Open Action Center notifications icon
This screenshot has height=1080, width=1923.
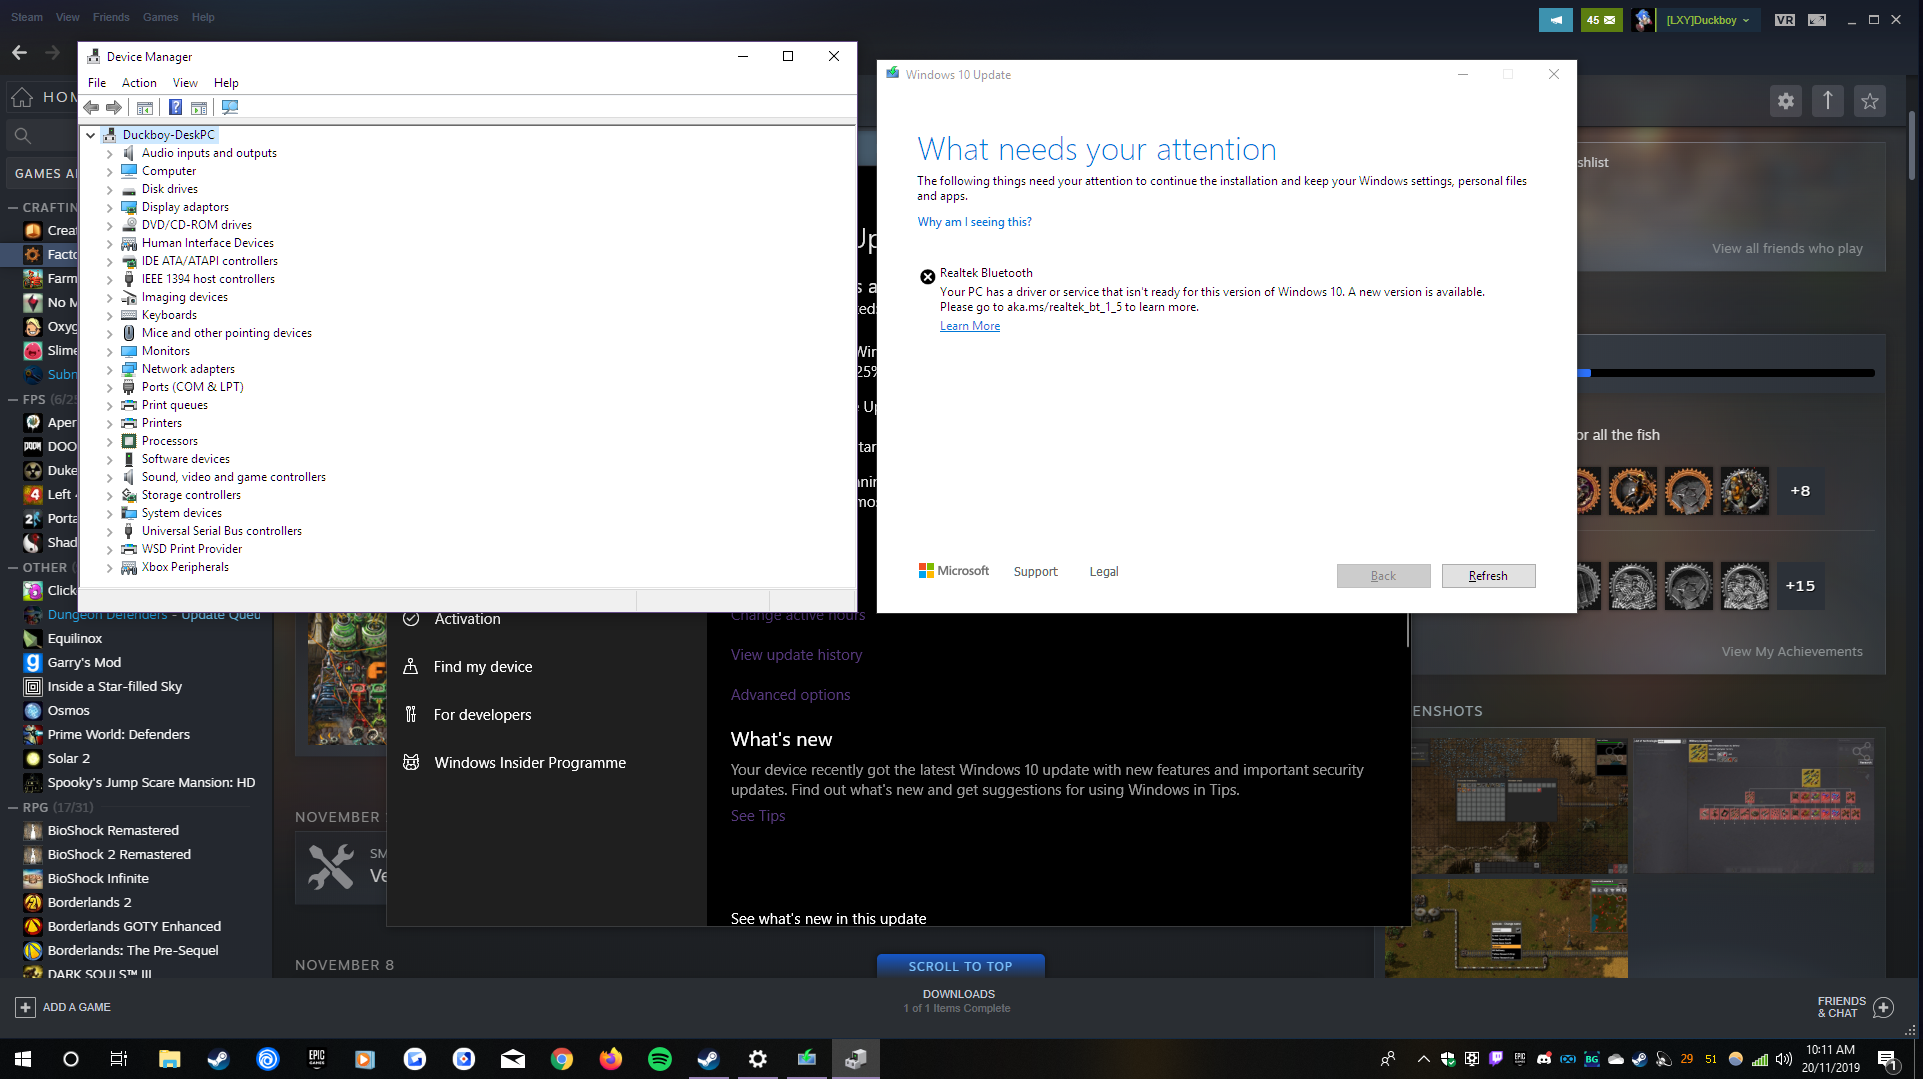[1887, 1059]
